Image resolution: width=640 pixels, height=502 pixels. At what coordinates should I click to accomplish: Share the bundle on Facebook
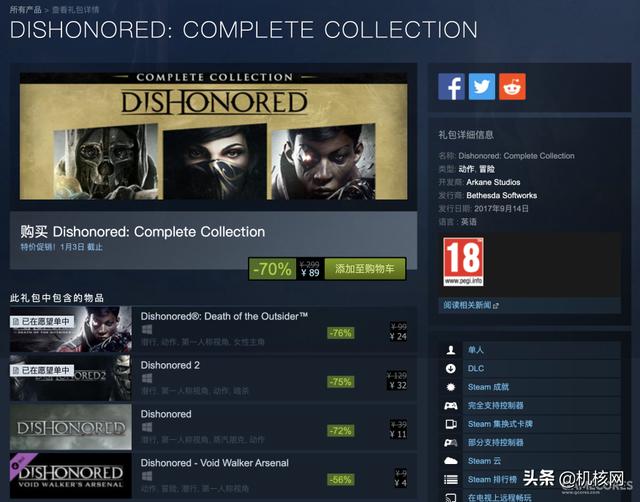click(x=451, y=87)
